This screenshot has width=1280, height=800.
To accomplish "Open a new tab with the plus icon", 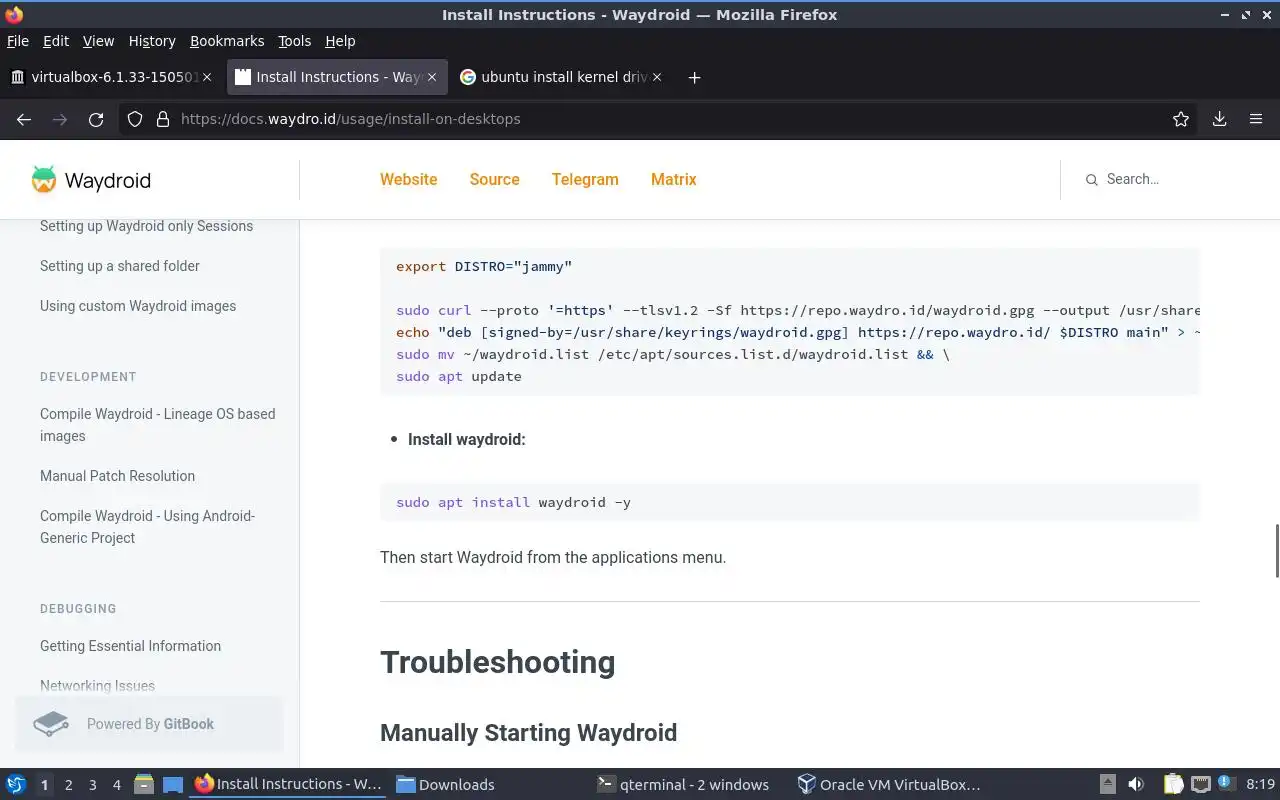I will coord(695,77).
